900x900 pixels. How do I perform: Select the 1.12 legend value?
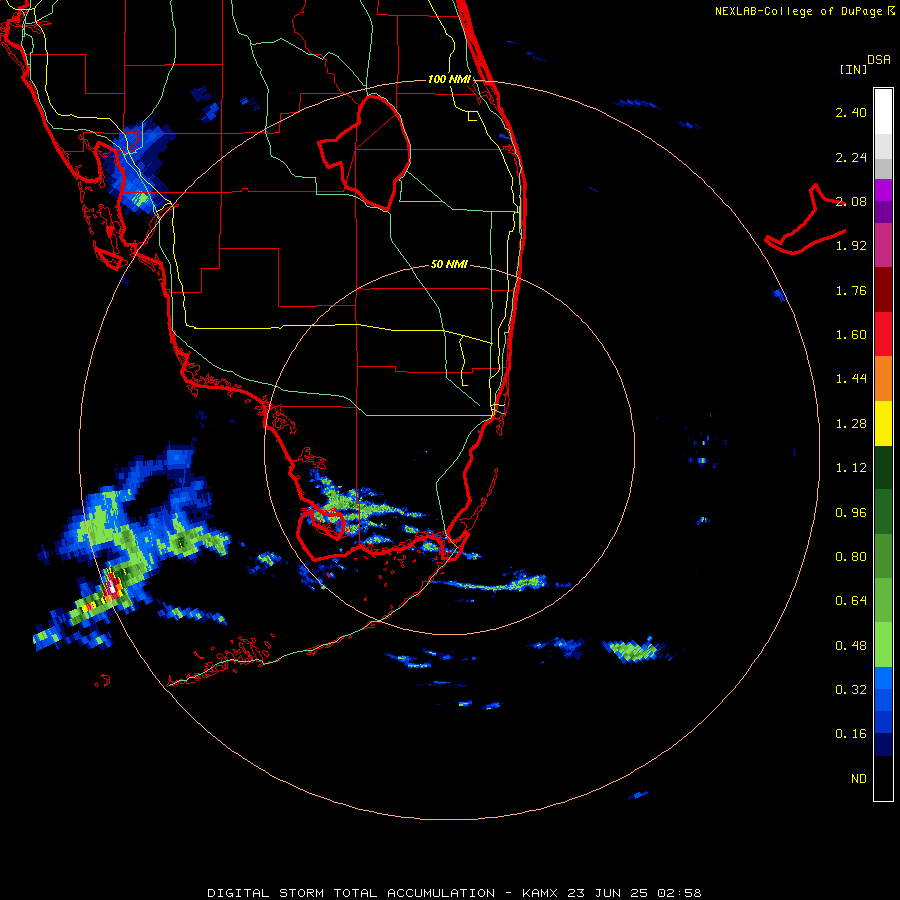point(851,468)
